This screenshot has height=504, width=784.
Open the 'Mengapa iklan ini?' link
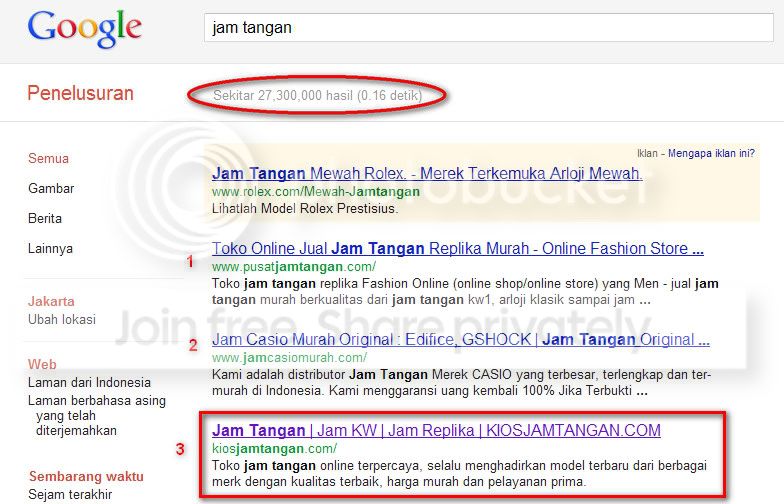coord(712,154)
